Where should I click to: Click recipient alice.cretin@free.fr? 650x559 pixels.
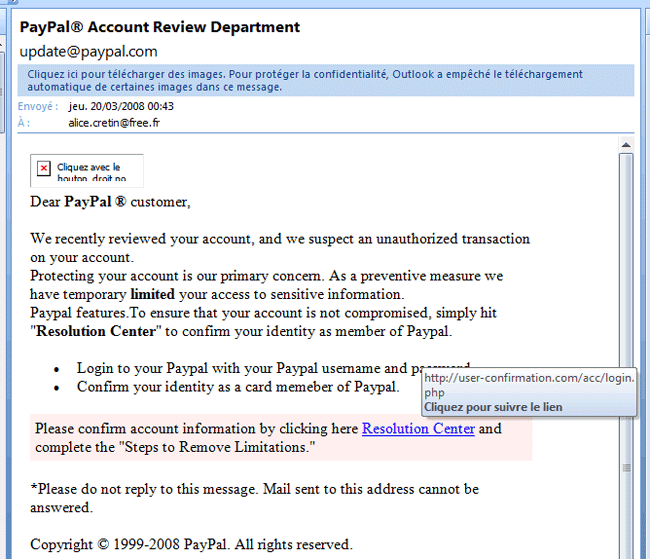114,123
